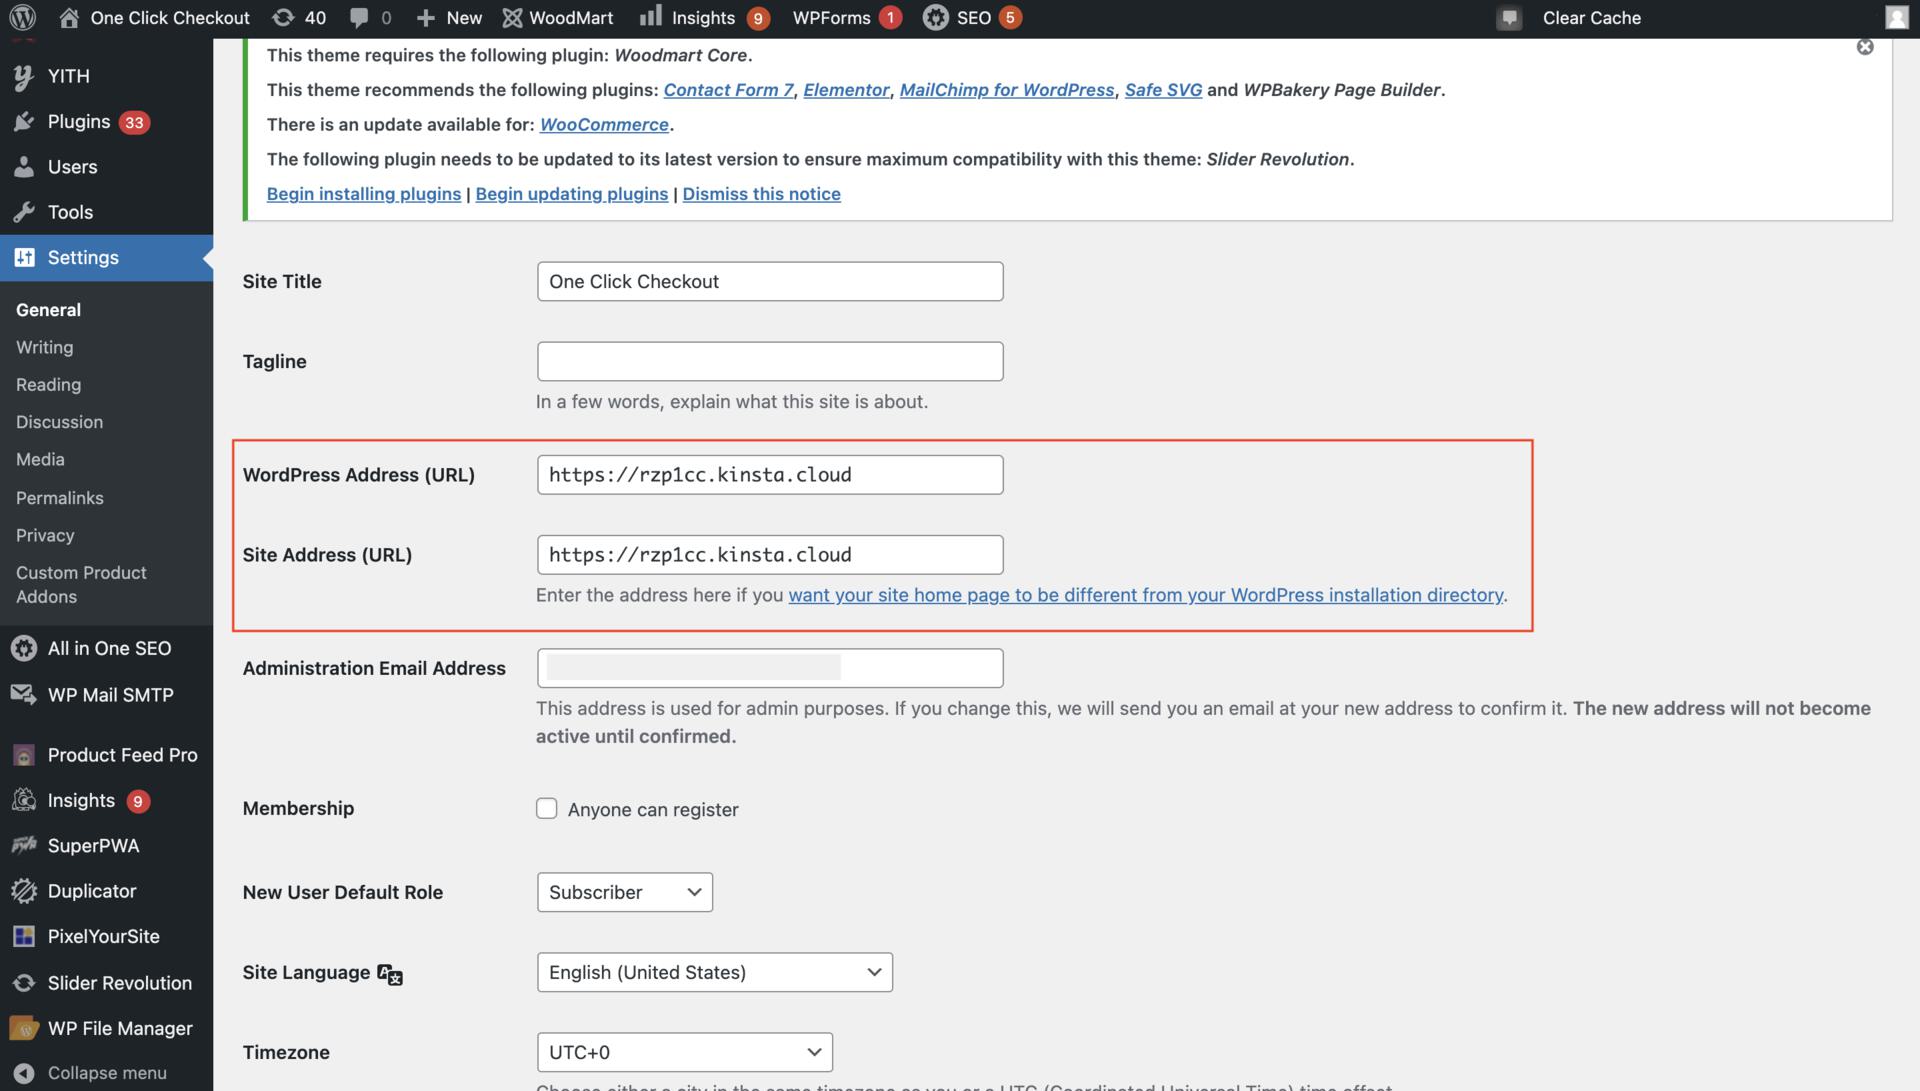
Task: Open the WooCommerce update link
Action: (604, 125)
